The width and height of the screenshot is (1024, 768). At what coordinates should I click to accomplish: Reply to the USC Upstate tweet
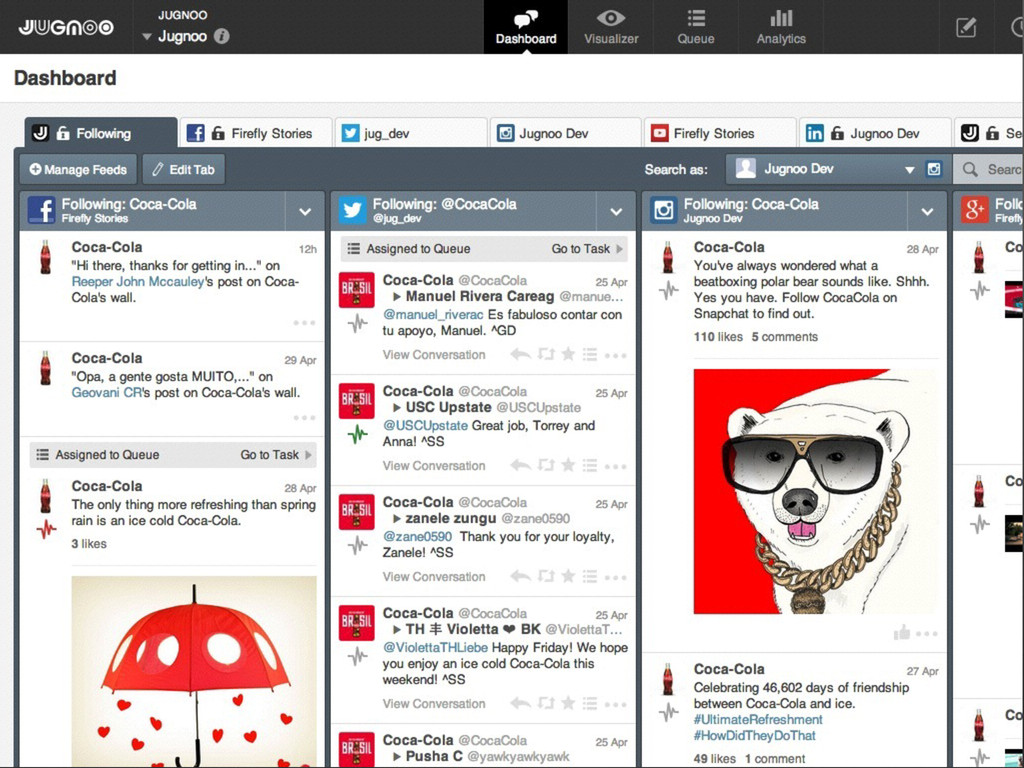(520, 466)
